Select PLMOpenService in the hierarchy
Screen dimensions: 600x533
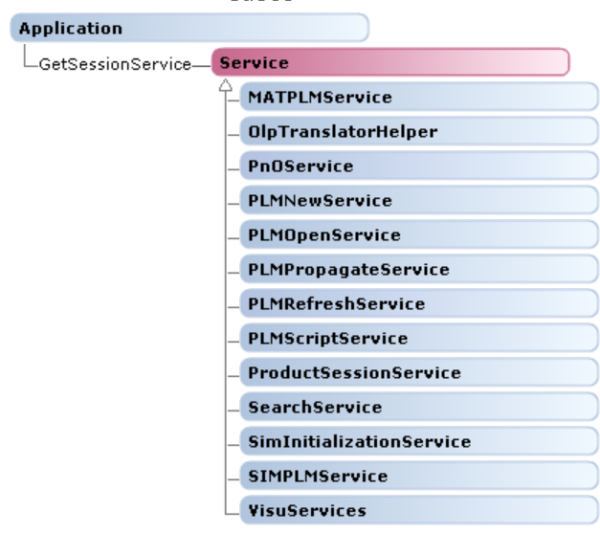(412, 235)
